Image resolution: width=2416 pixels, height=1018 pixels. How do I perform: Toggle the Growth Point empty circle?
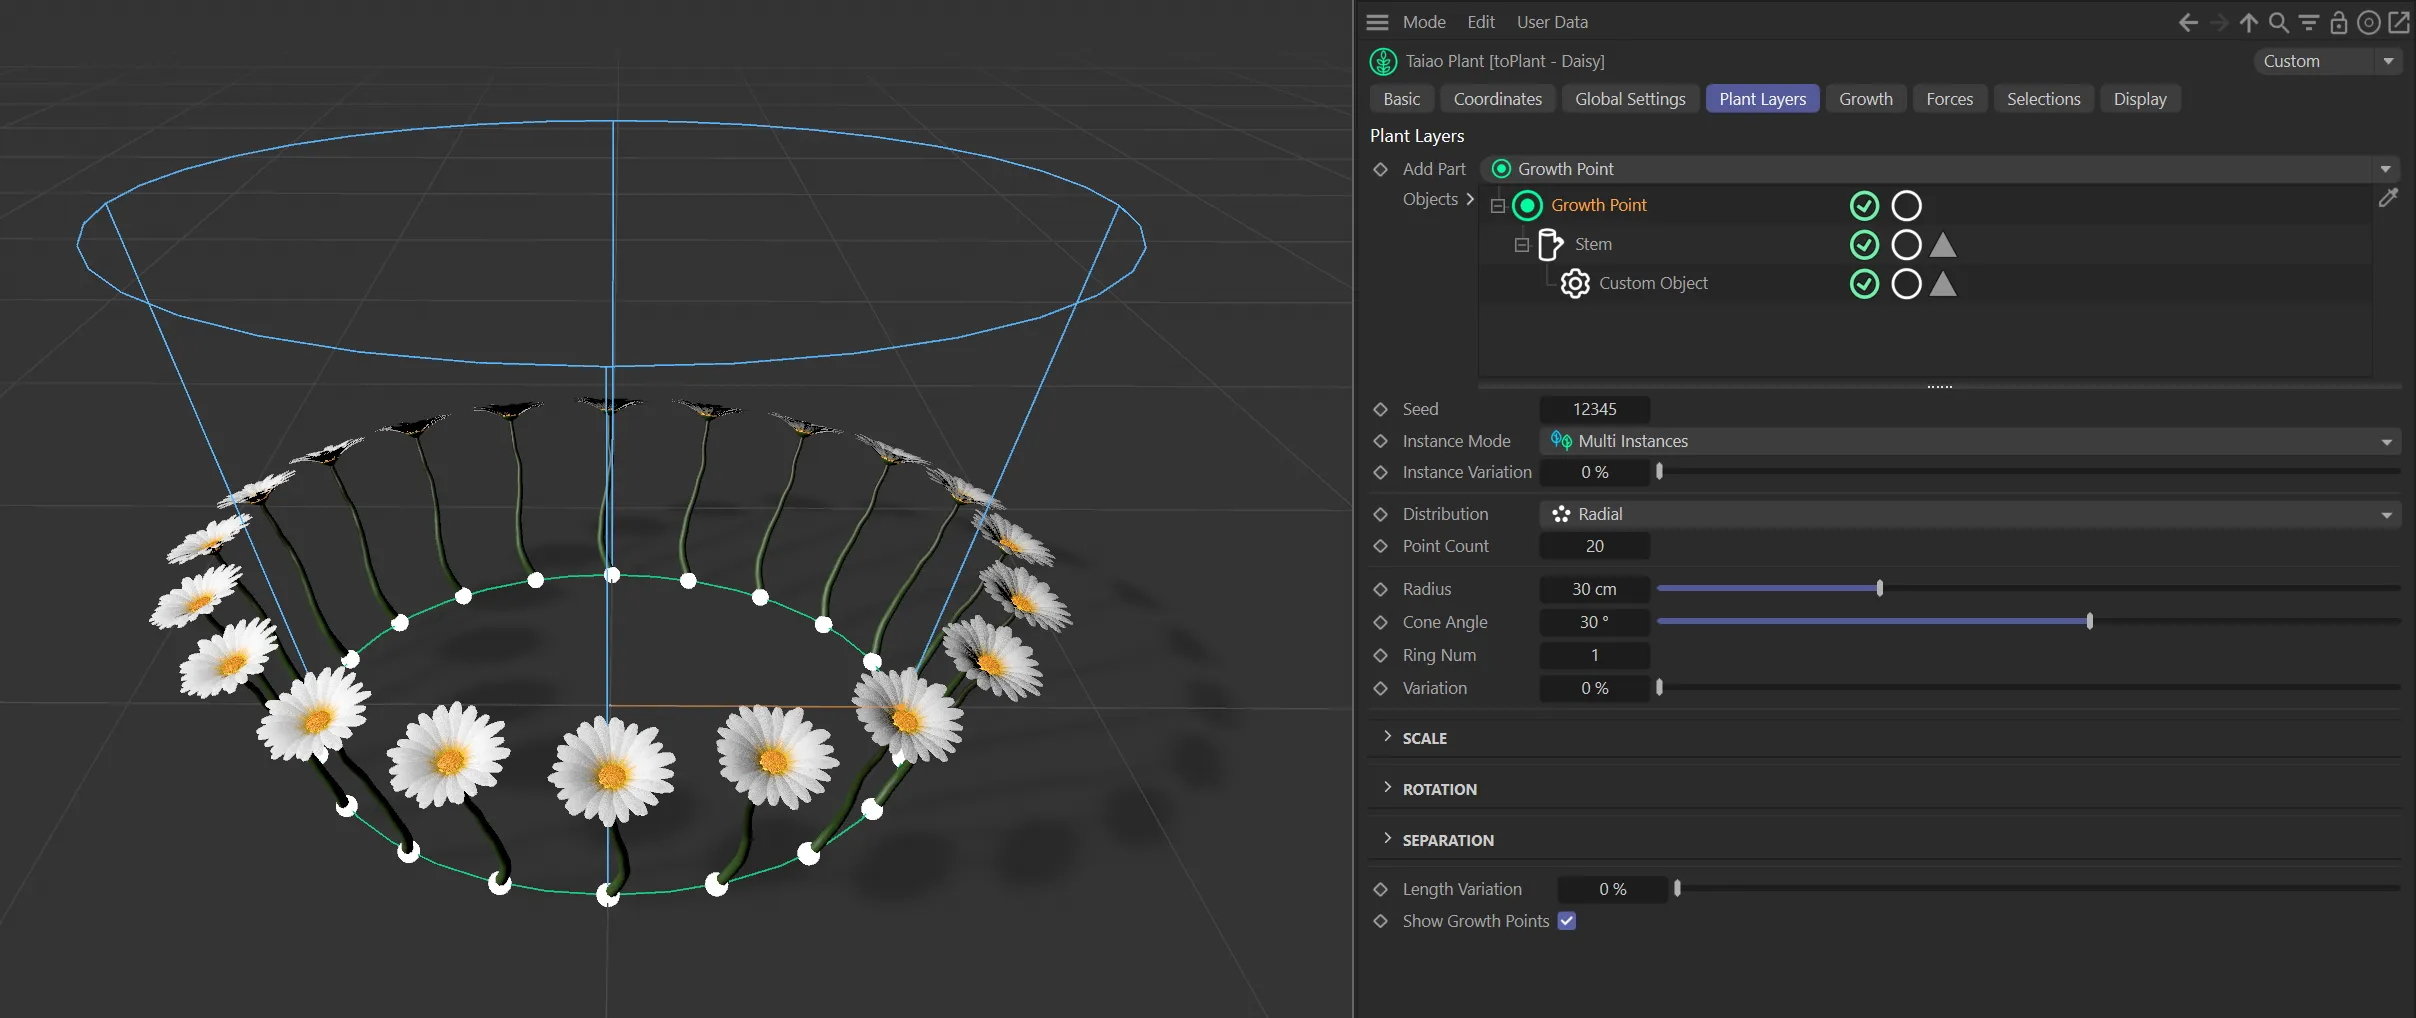[x=1906, y=206]
